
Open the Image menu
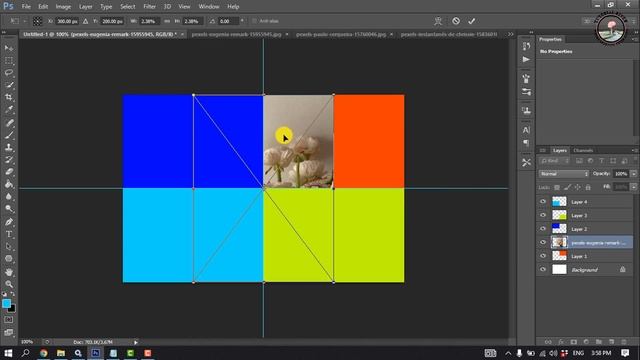63,7
